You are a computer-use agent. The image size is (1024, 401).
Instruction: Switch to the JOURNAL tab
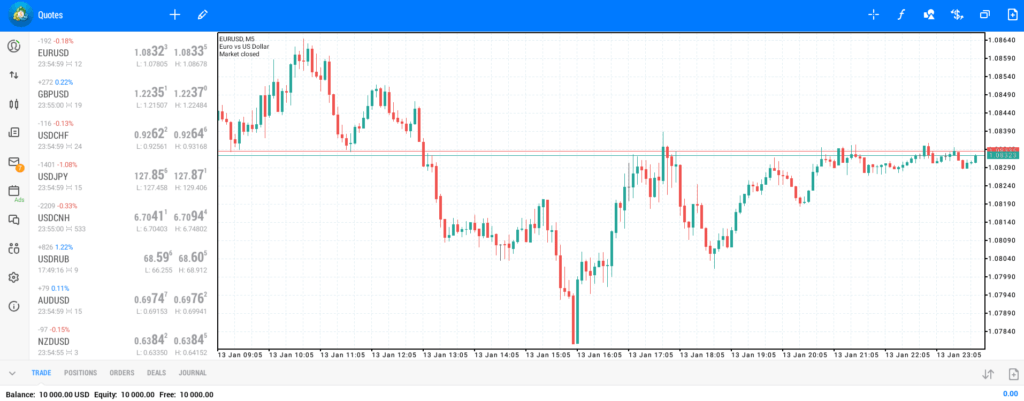(x=193, y=373)
